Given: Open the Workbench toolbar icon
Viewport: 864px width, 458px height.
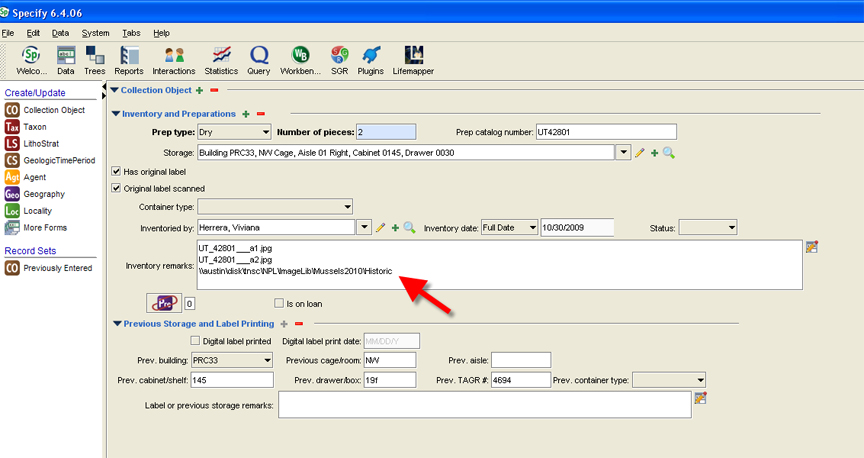Looking at the screenshot, I should click(x=300, y=60).
